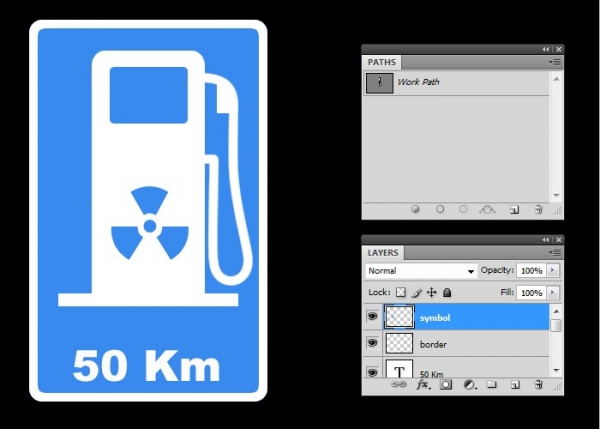Open Opacity slider arrow
Screen dimensions: 600x429
point(552,270)
